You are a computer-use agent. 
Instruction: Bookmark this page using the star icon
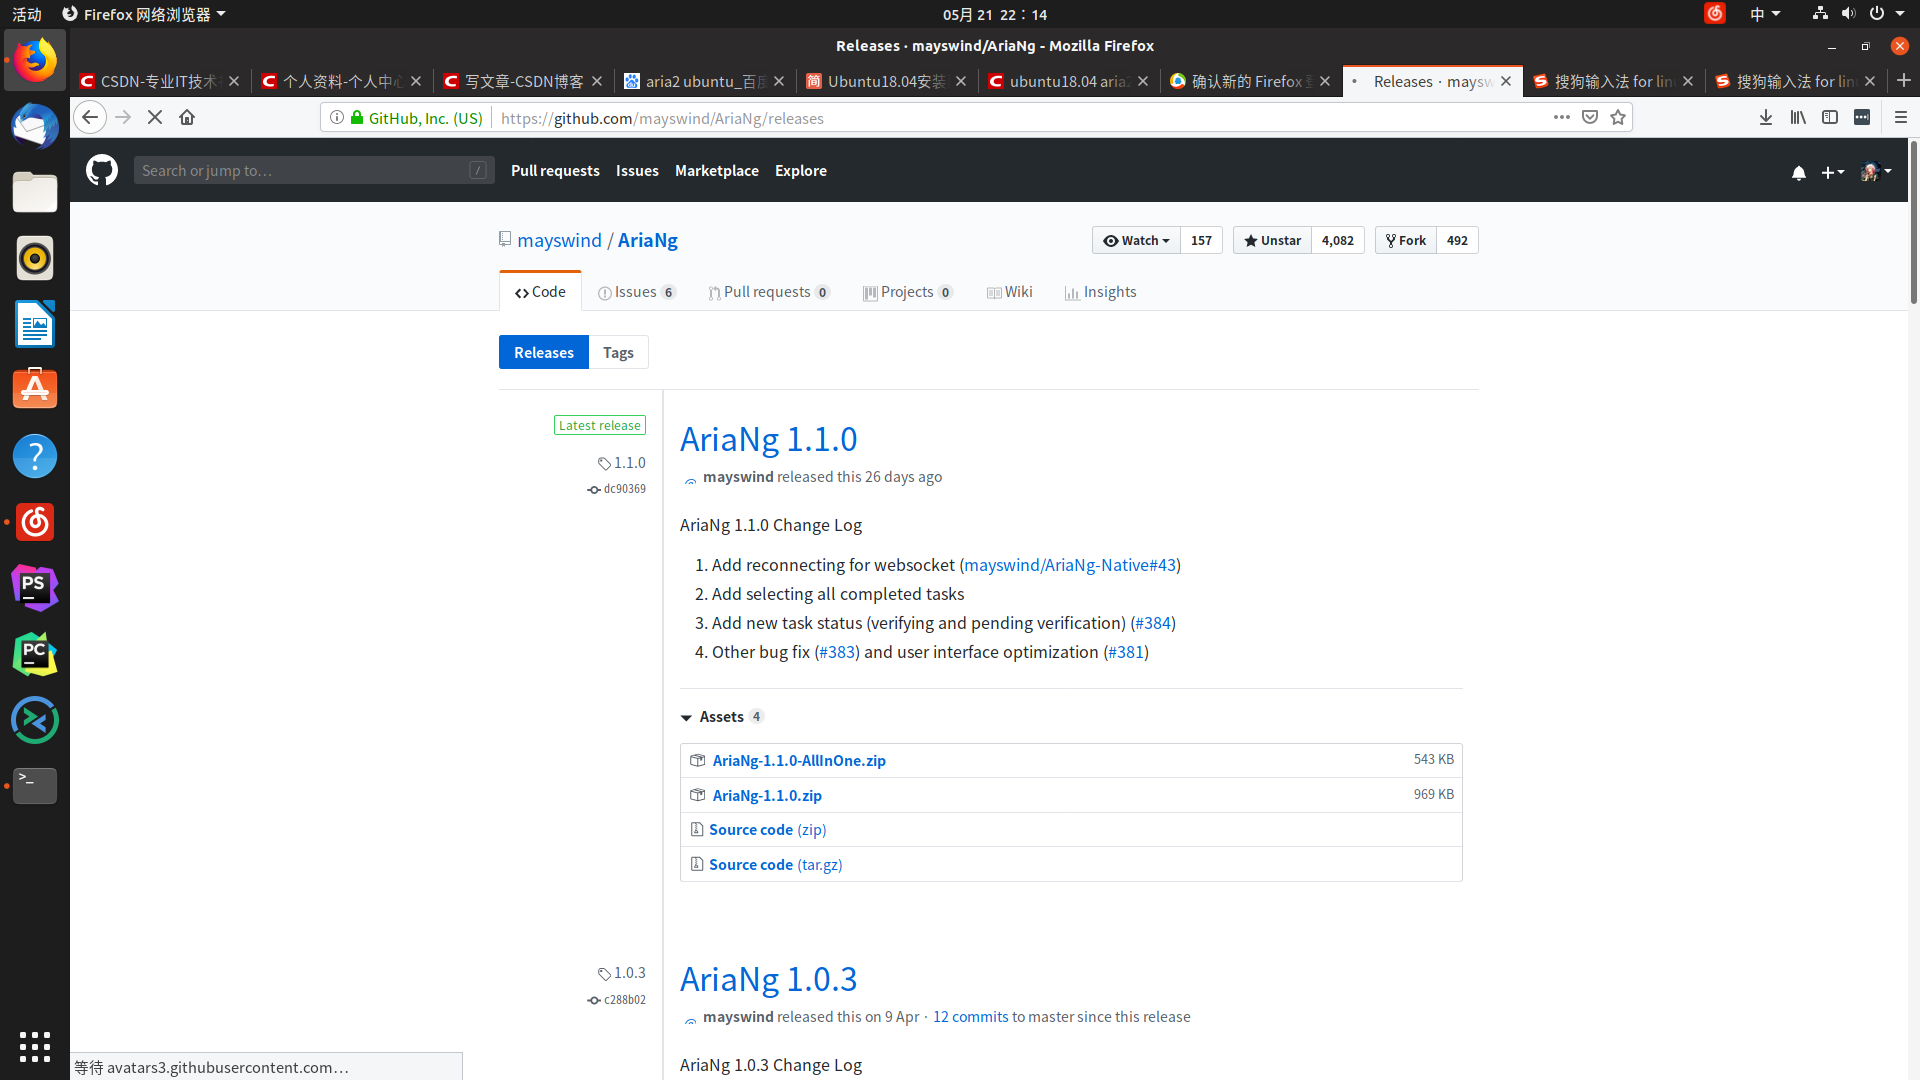tap(1617, 117)
